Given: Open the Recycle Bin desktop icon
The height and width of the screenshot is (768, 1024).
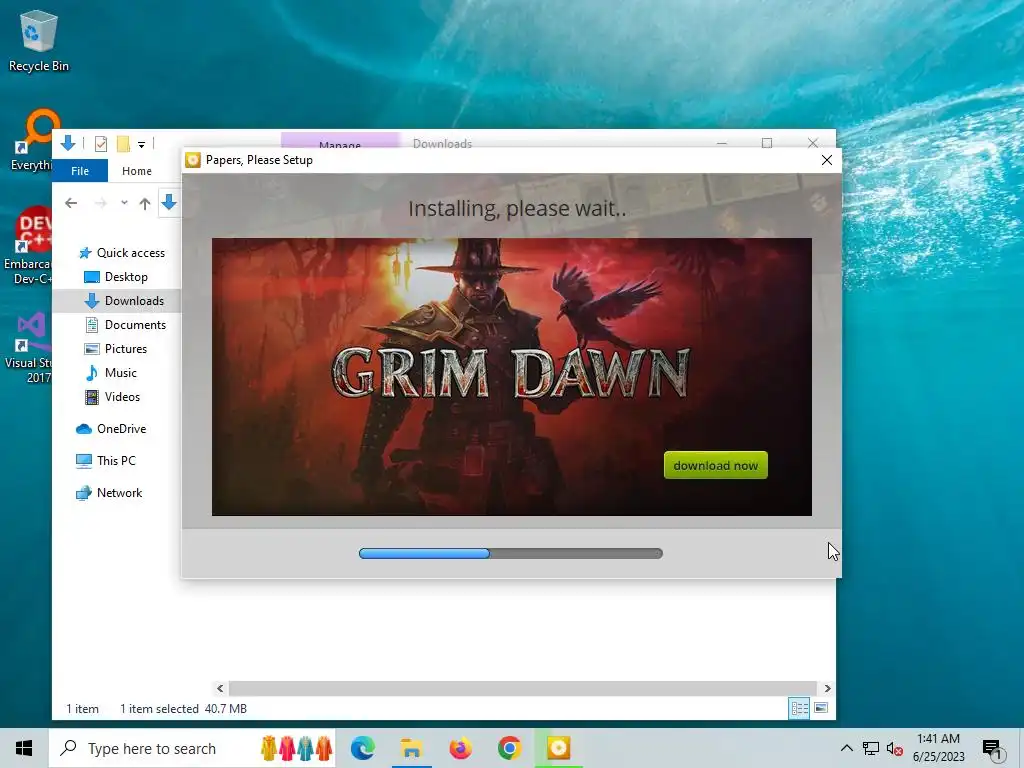Looking at the screenshot, I should (x=39, y=42).
